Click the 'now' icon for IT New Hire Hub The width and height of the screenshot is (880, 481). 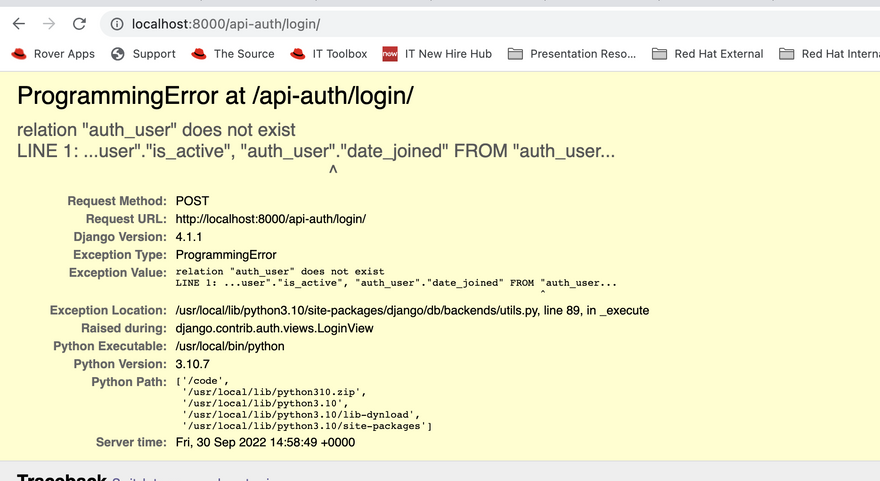point(390,54)
